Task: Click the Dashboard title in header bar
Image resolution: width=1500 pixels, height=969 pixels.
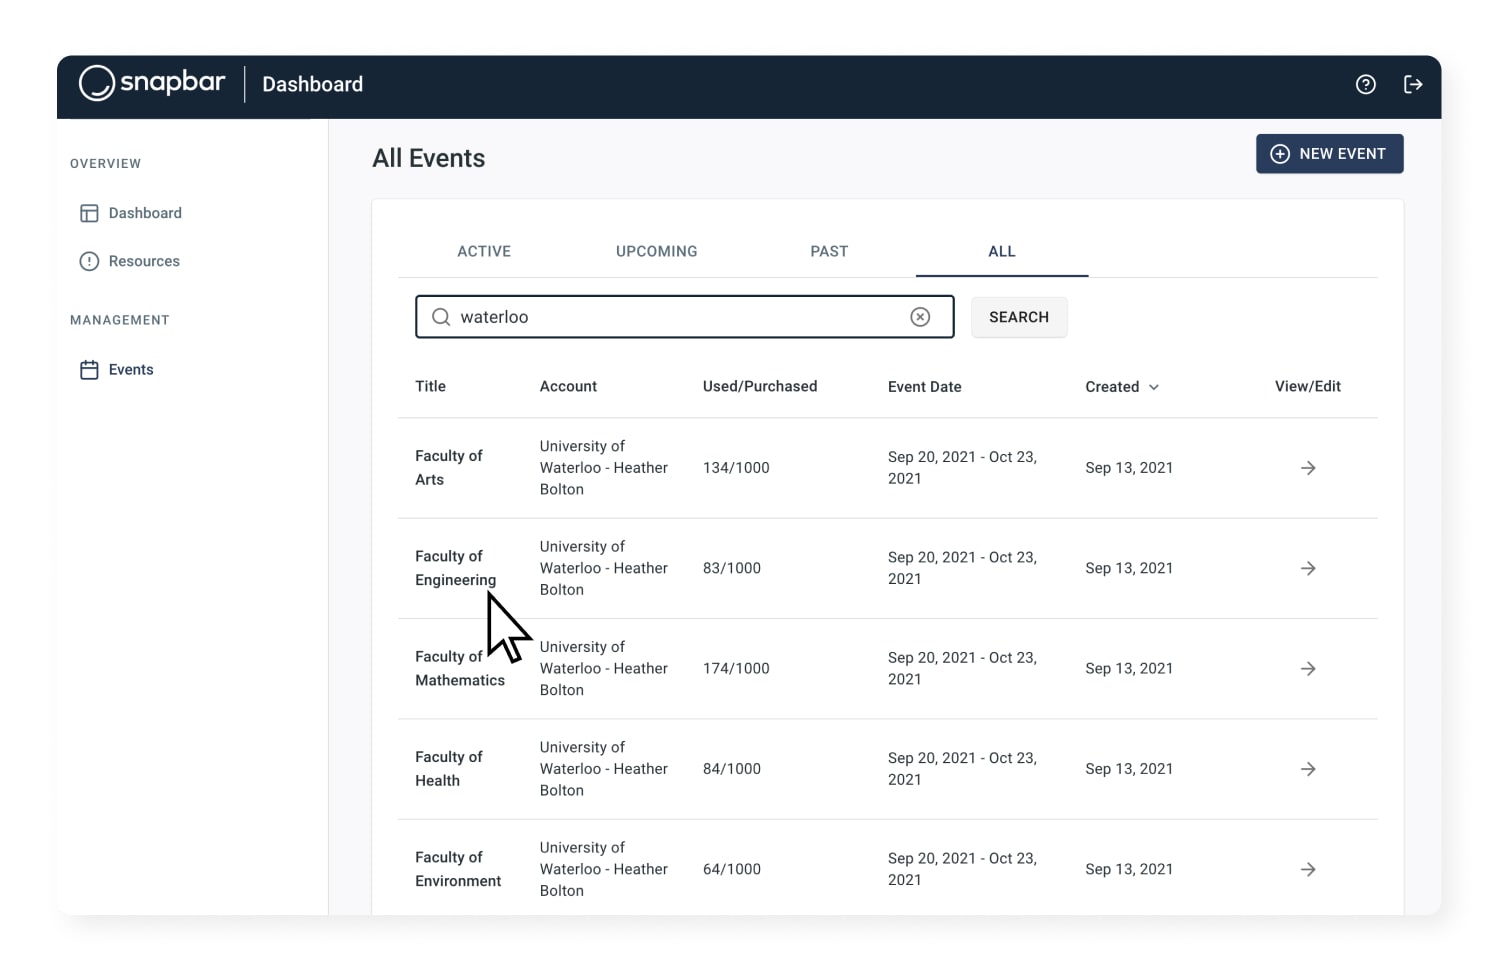Action: (x=313, y=85)
